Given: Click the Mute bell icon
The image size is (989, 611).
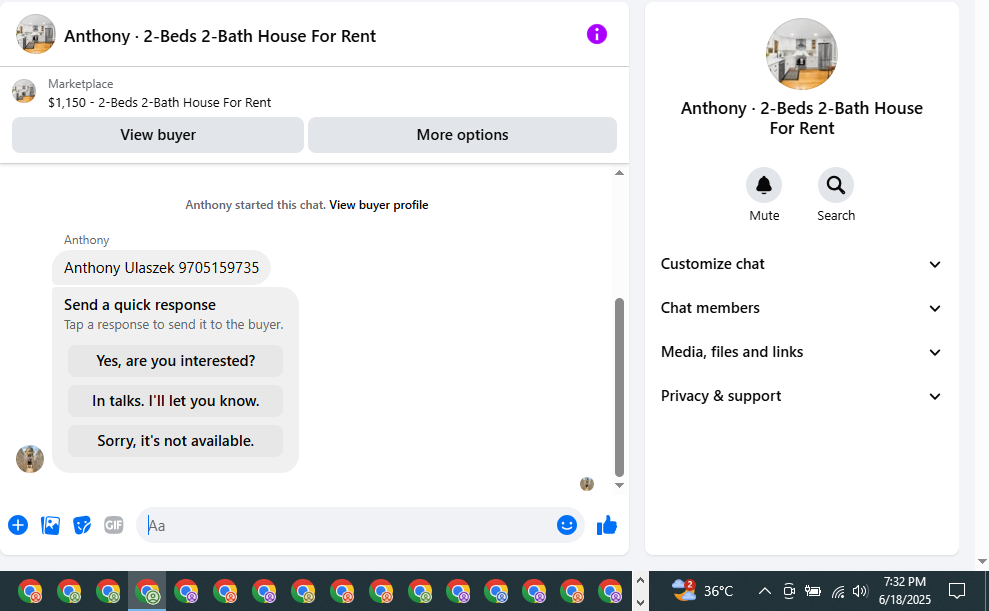Looking at the screenshot, I should 764,185.
